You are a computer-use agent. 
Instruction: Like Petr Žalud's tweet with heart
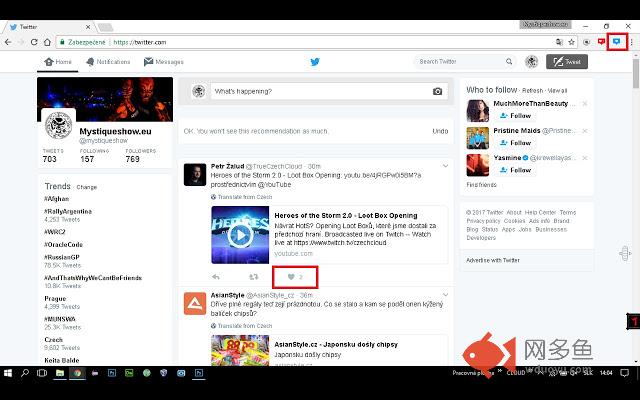[291, 277]
